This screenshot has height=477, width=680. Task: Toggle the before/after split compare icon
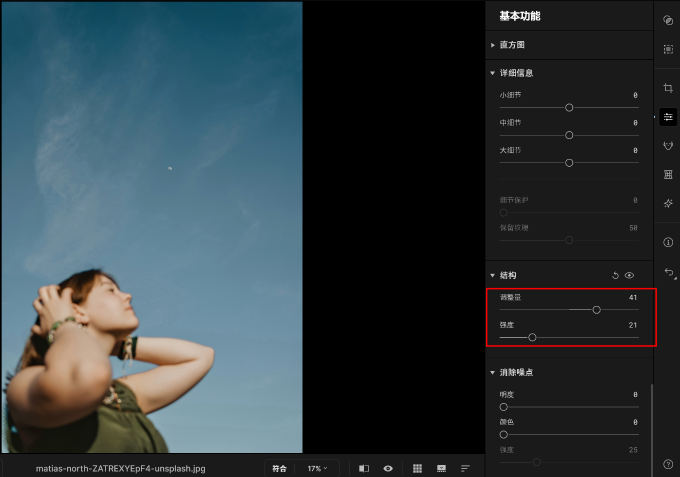point(364,468)
